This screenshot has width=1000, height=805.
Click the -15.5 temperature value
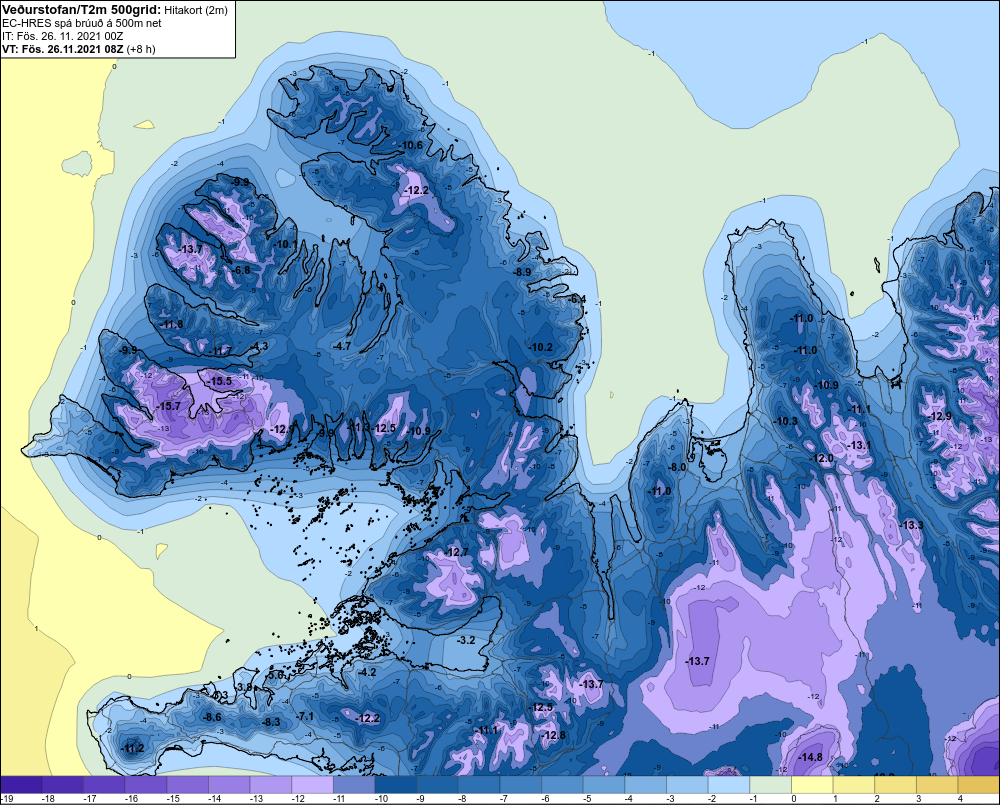click(x=220, y=381)
